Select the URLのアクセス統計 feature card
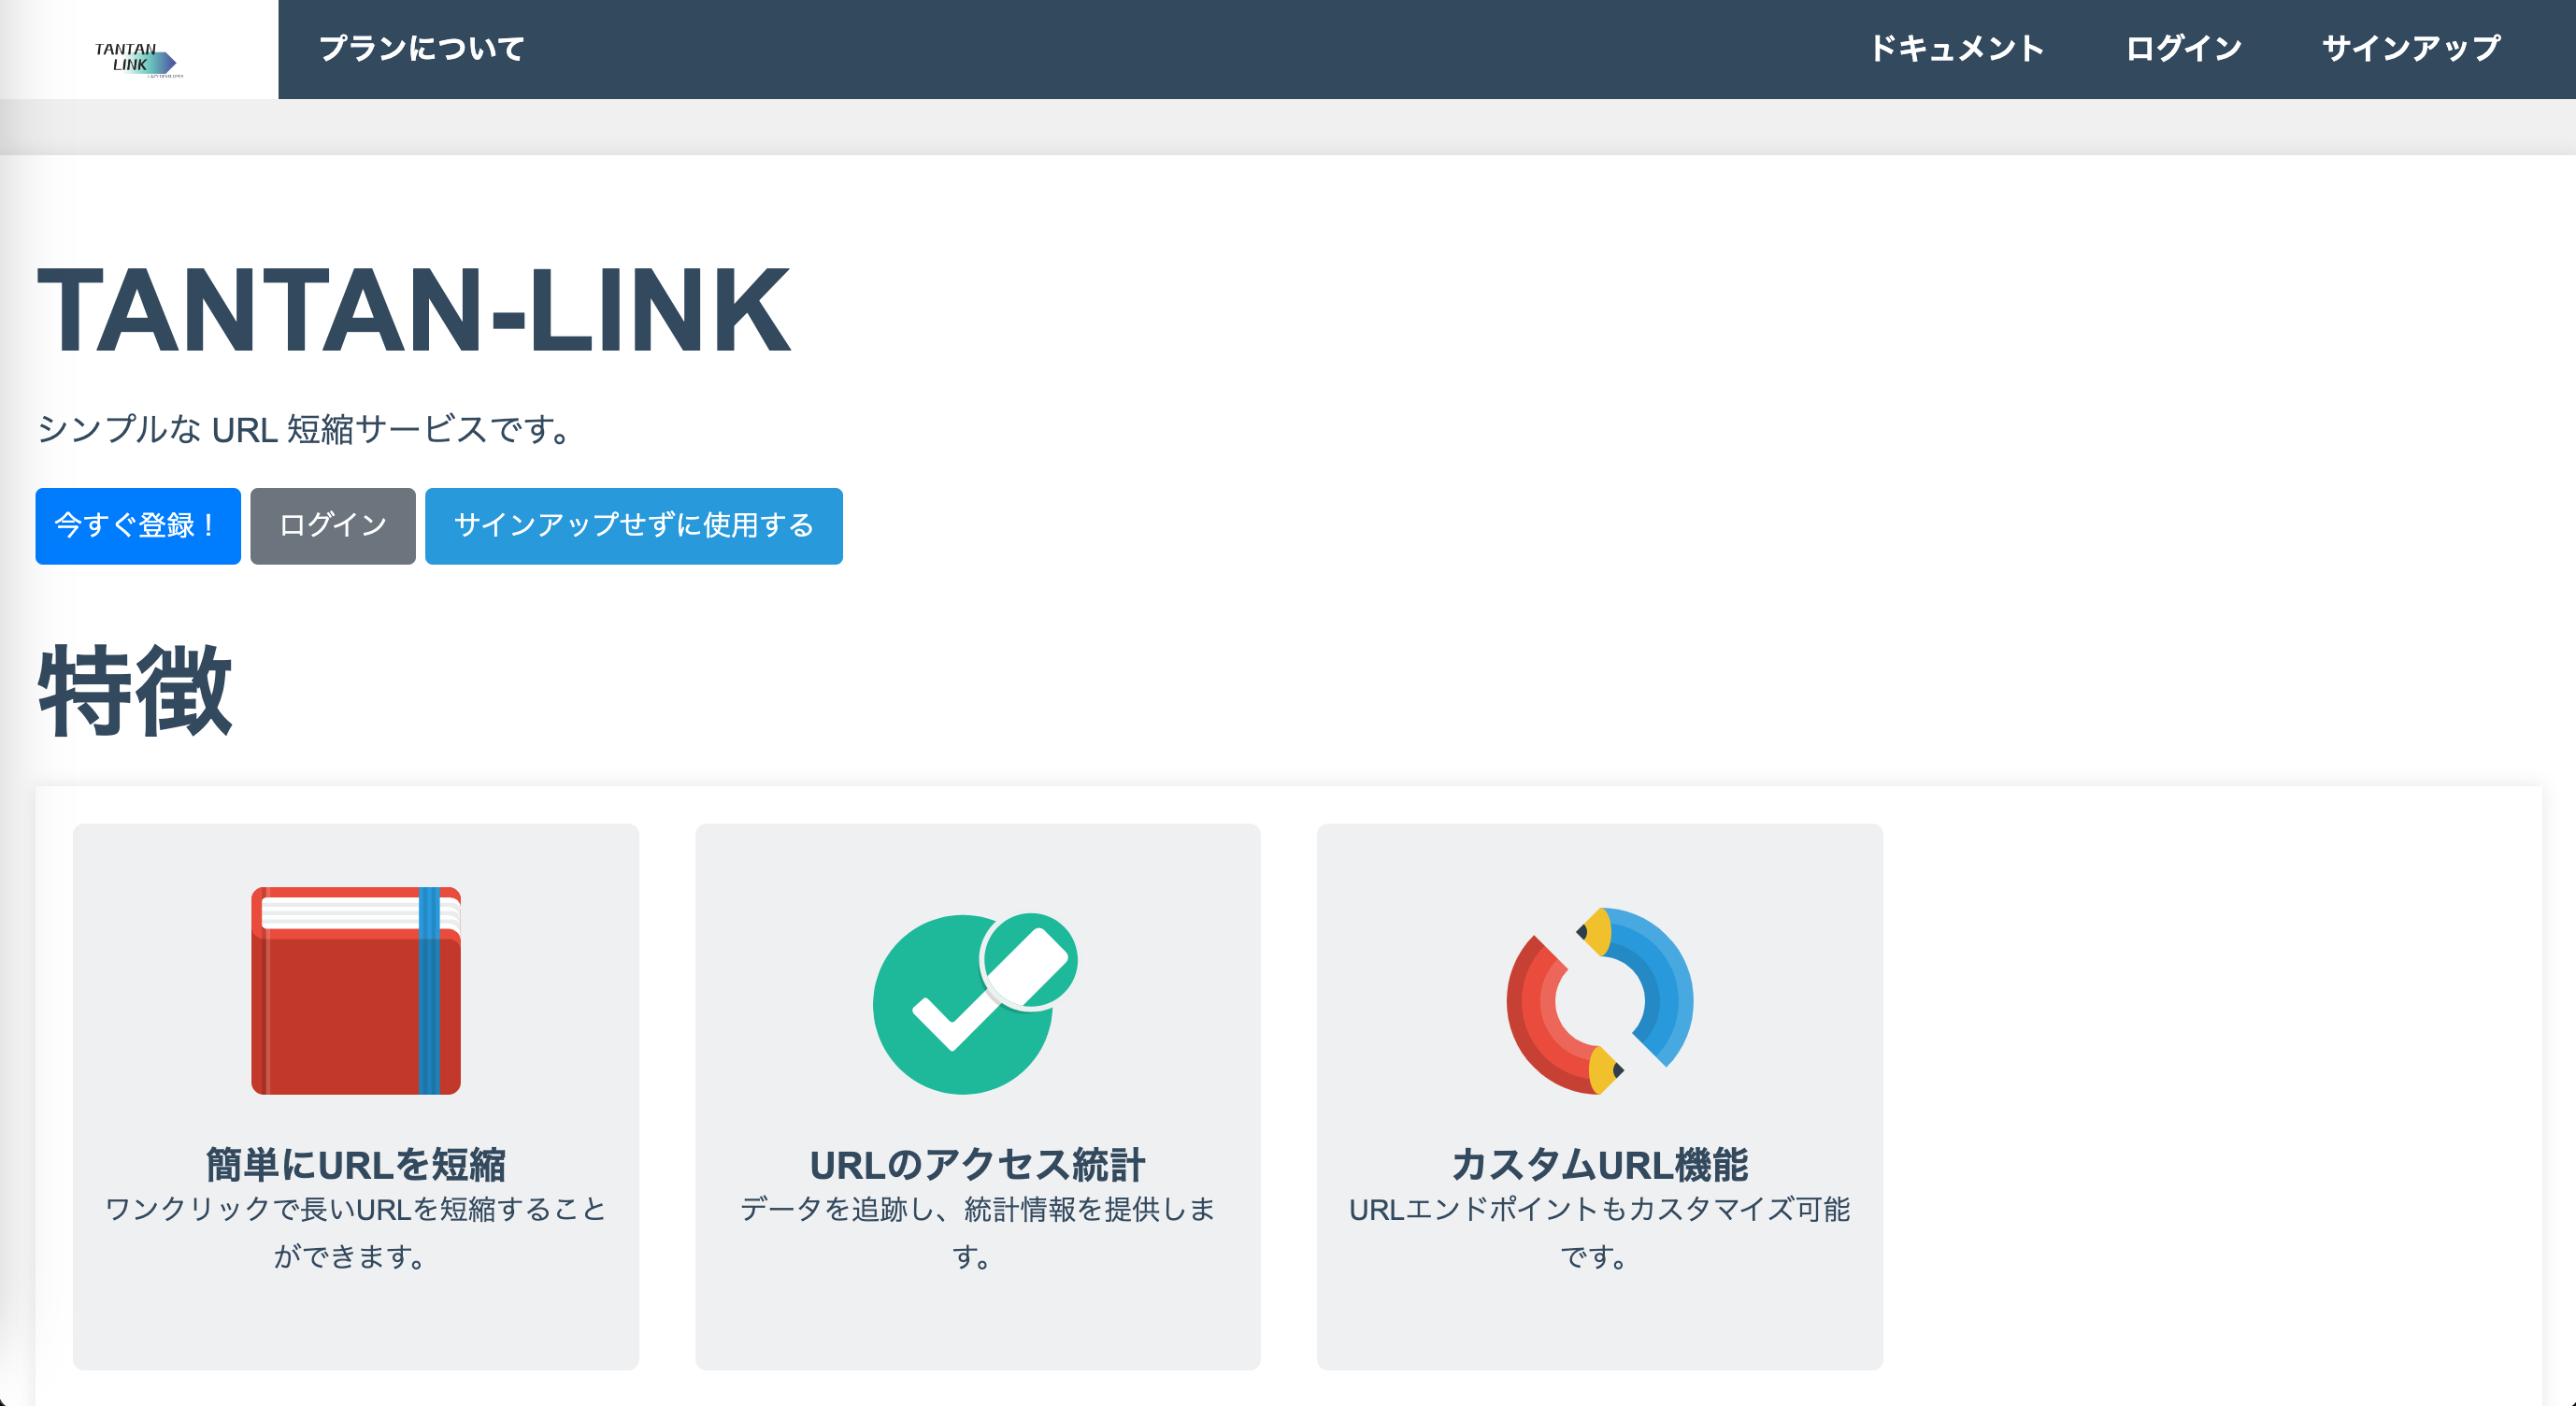The image size is (2576, 1406). pos(978,1097)
